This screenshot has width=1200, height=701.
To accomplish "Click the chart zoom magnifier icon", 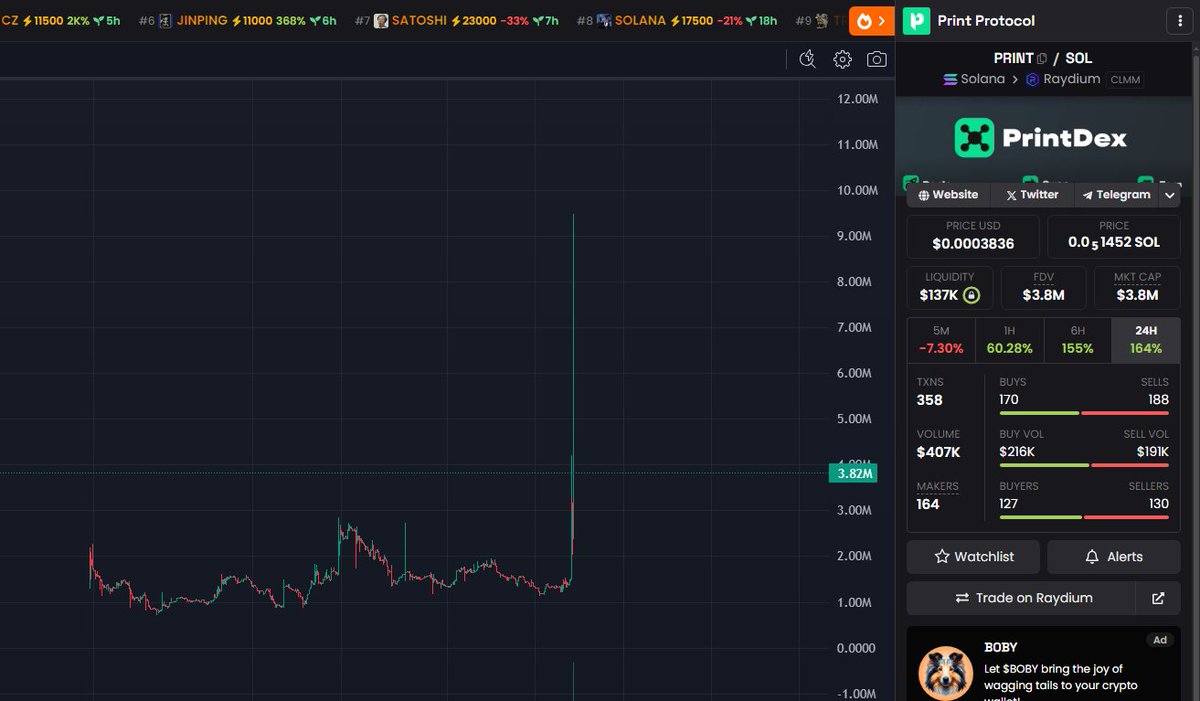I will [x=808, y=60].
